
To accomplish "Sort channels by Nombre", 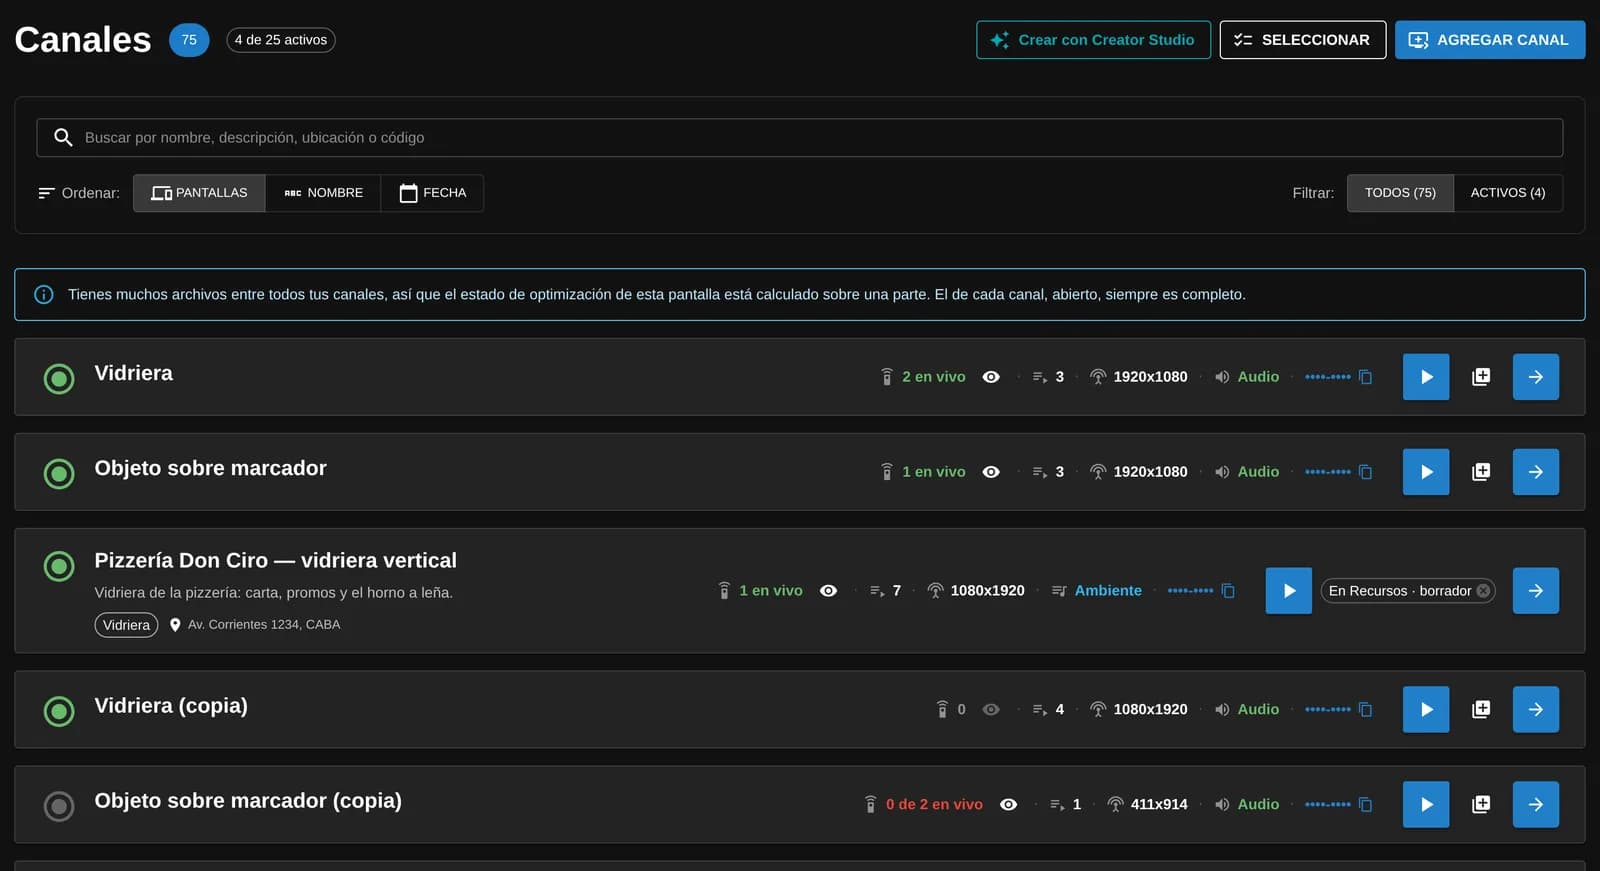I will click(323, 193).
